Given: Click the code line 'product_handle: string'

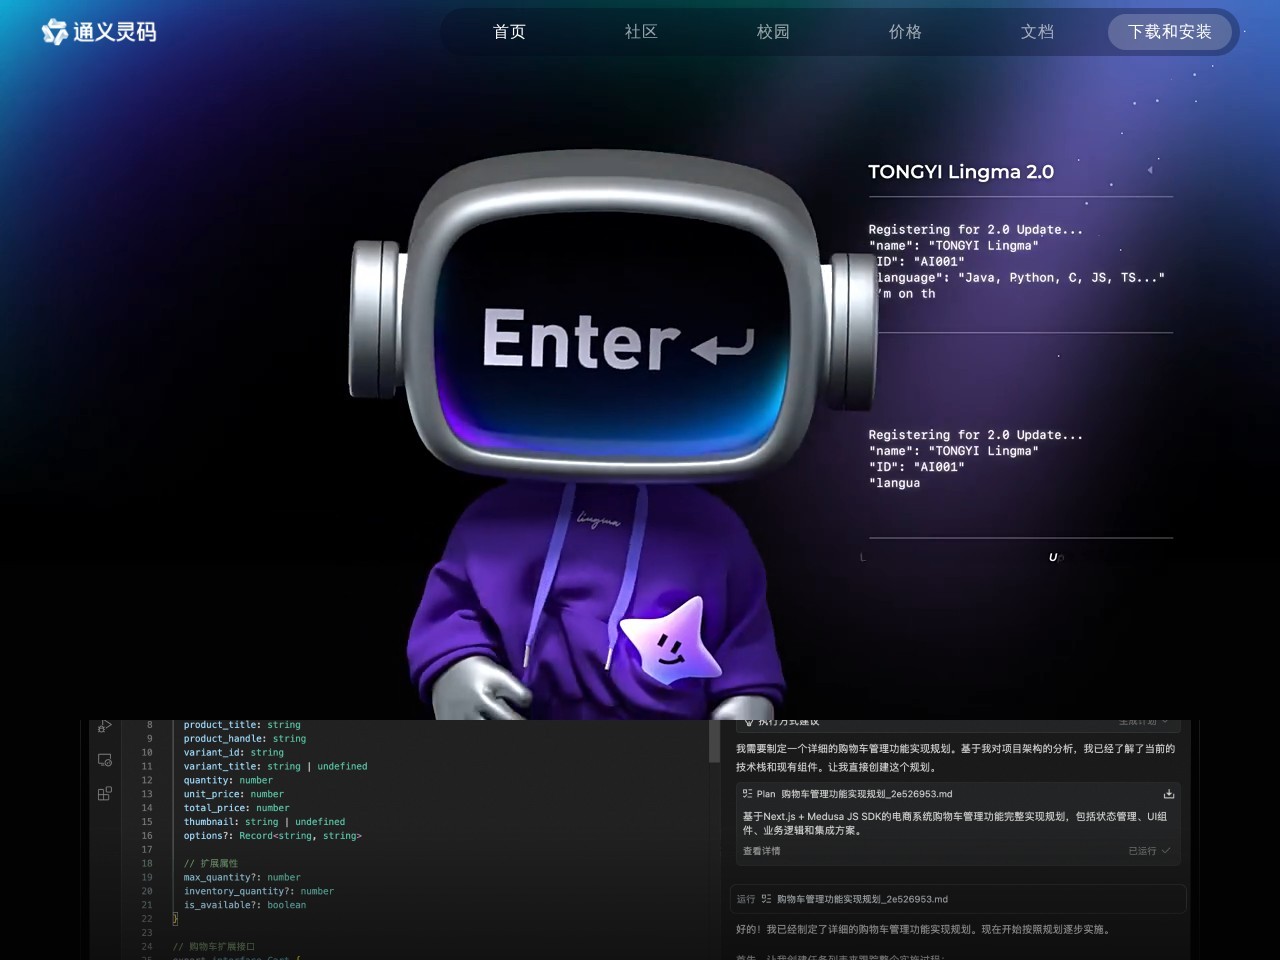Looking at the screenshot, I should [245, 739].
